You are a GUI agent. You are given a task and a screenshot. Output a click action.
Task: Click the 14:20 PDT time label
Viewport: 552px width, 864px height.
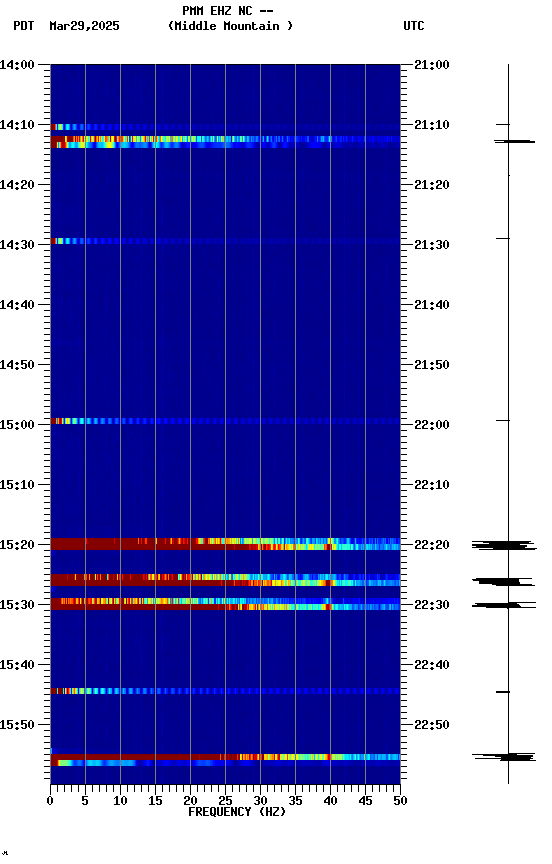tap(17, 185)
